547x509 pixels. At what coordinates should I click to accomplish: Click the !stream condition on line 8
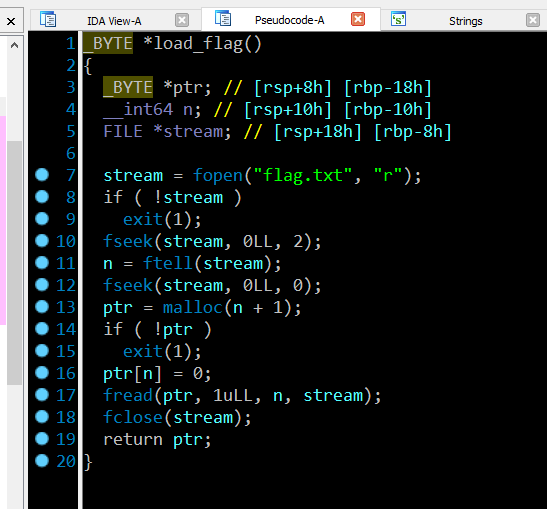[x=188, y=197]
